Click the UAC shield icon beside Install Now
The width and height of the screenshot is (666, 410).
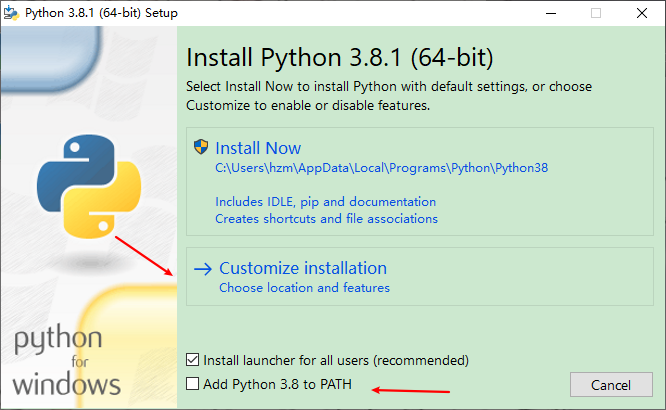tap(201, 147)
